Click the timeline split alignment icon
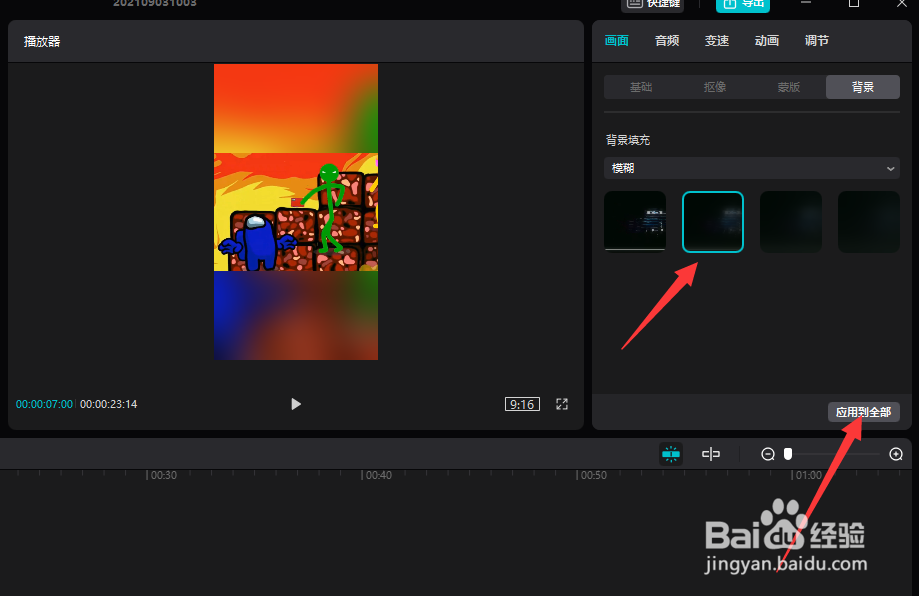919x596 pixels. (x=711, y=454)
